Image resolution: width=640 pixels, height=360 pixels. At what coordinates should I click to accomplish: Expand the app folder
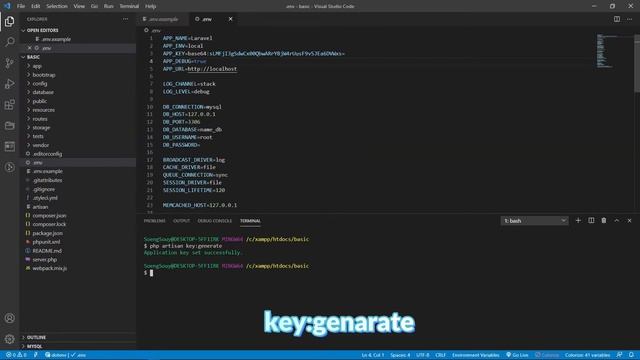(x=37, y=66)
